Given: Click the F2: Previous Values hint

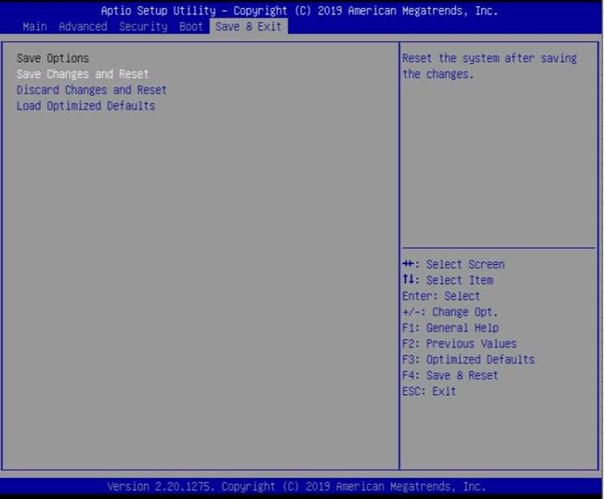Looking at the screenshot, I should (459, 344).
